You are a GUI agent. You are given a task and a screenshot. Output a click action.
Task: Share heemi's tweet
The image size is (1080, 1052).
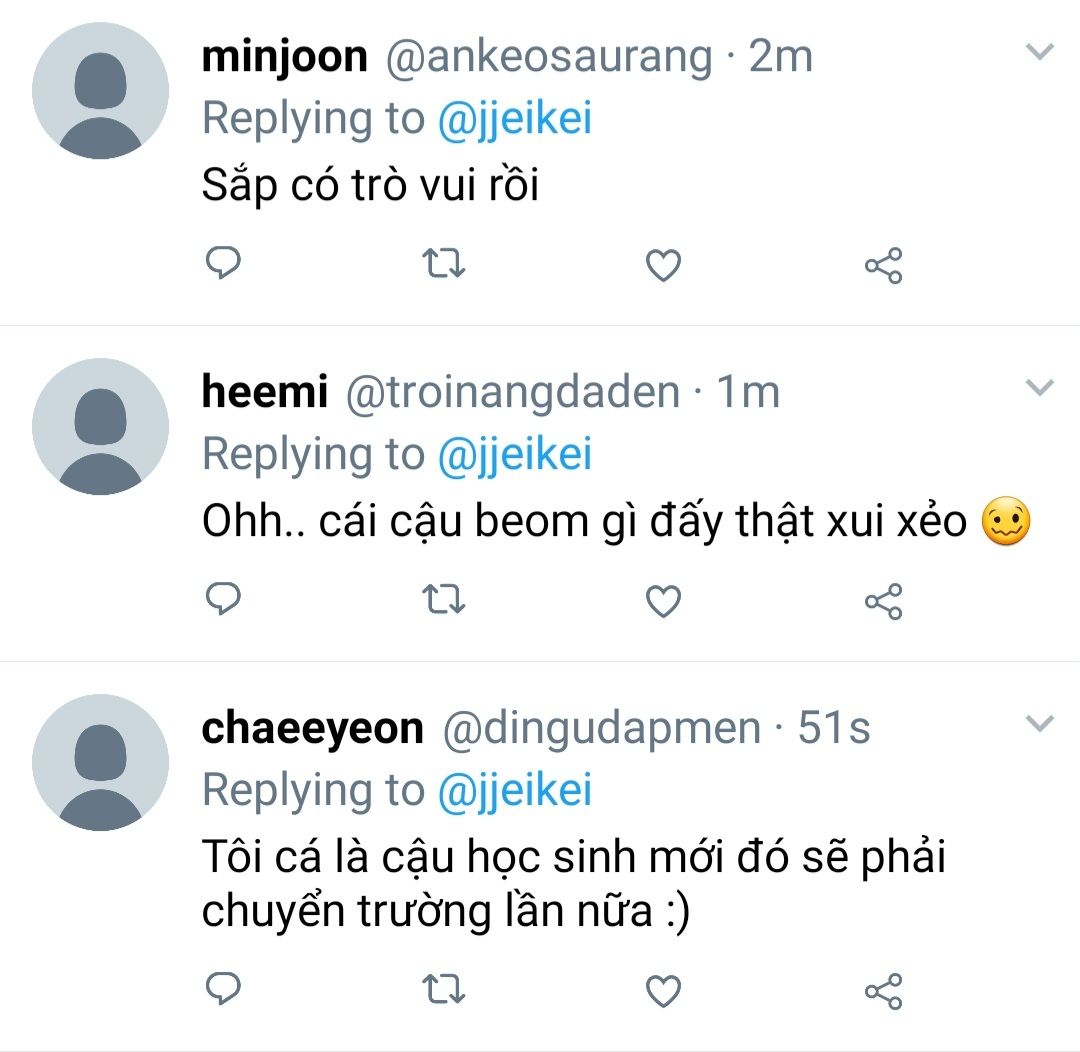click(884, 601)
